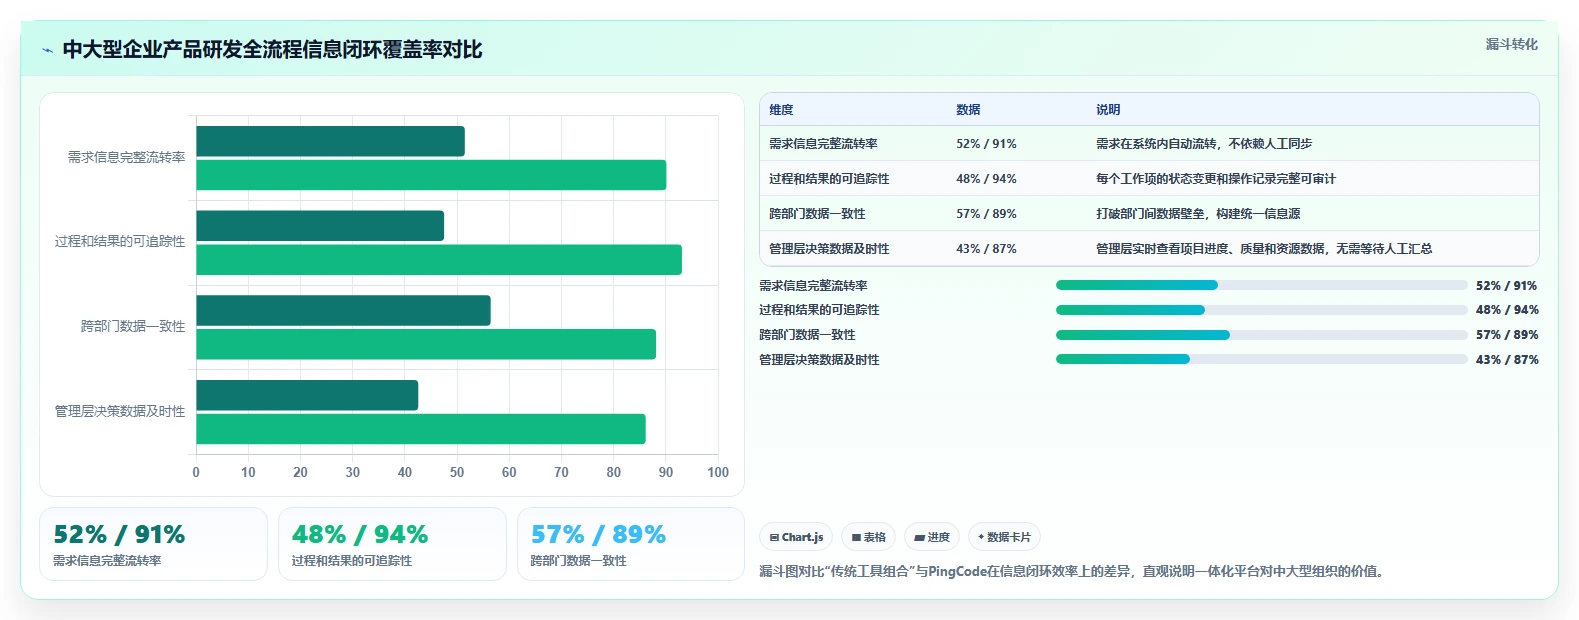
Task: Click table cell 43% / 87%
Action: pyautogui.click(x=986, y=249)
